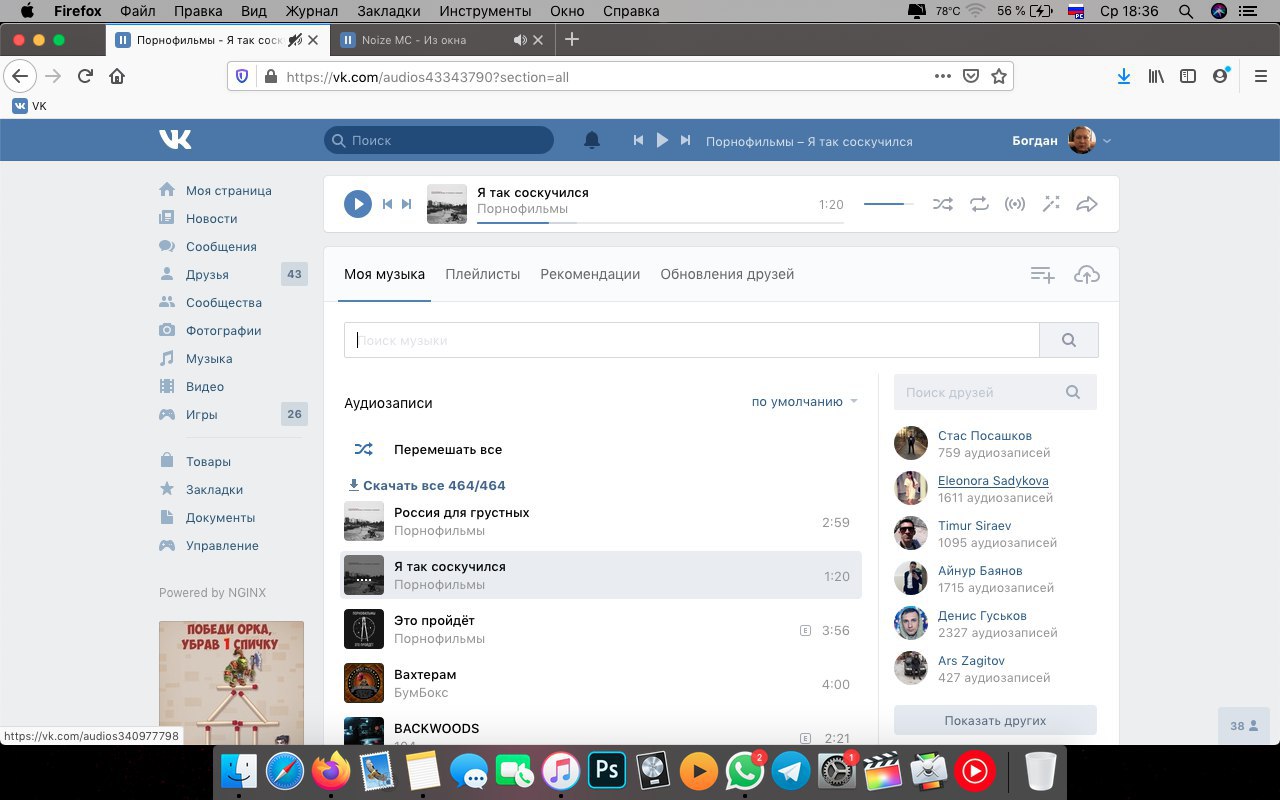Open Сообщества in the left menu

[224, 302]
